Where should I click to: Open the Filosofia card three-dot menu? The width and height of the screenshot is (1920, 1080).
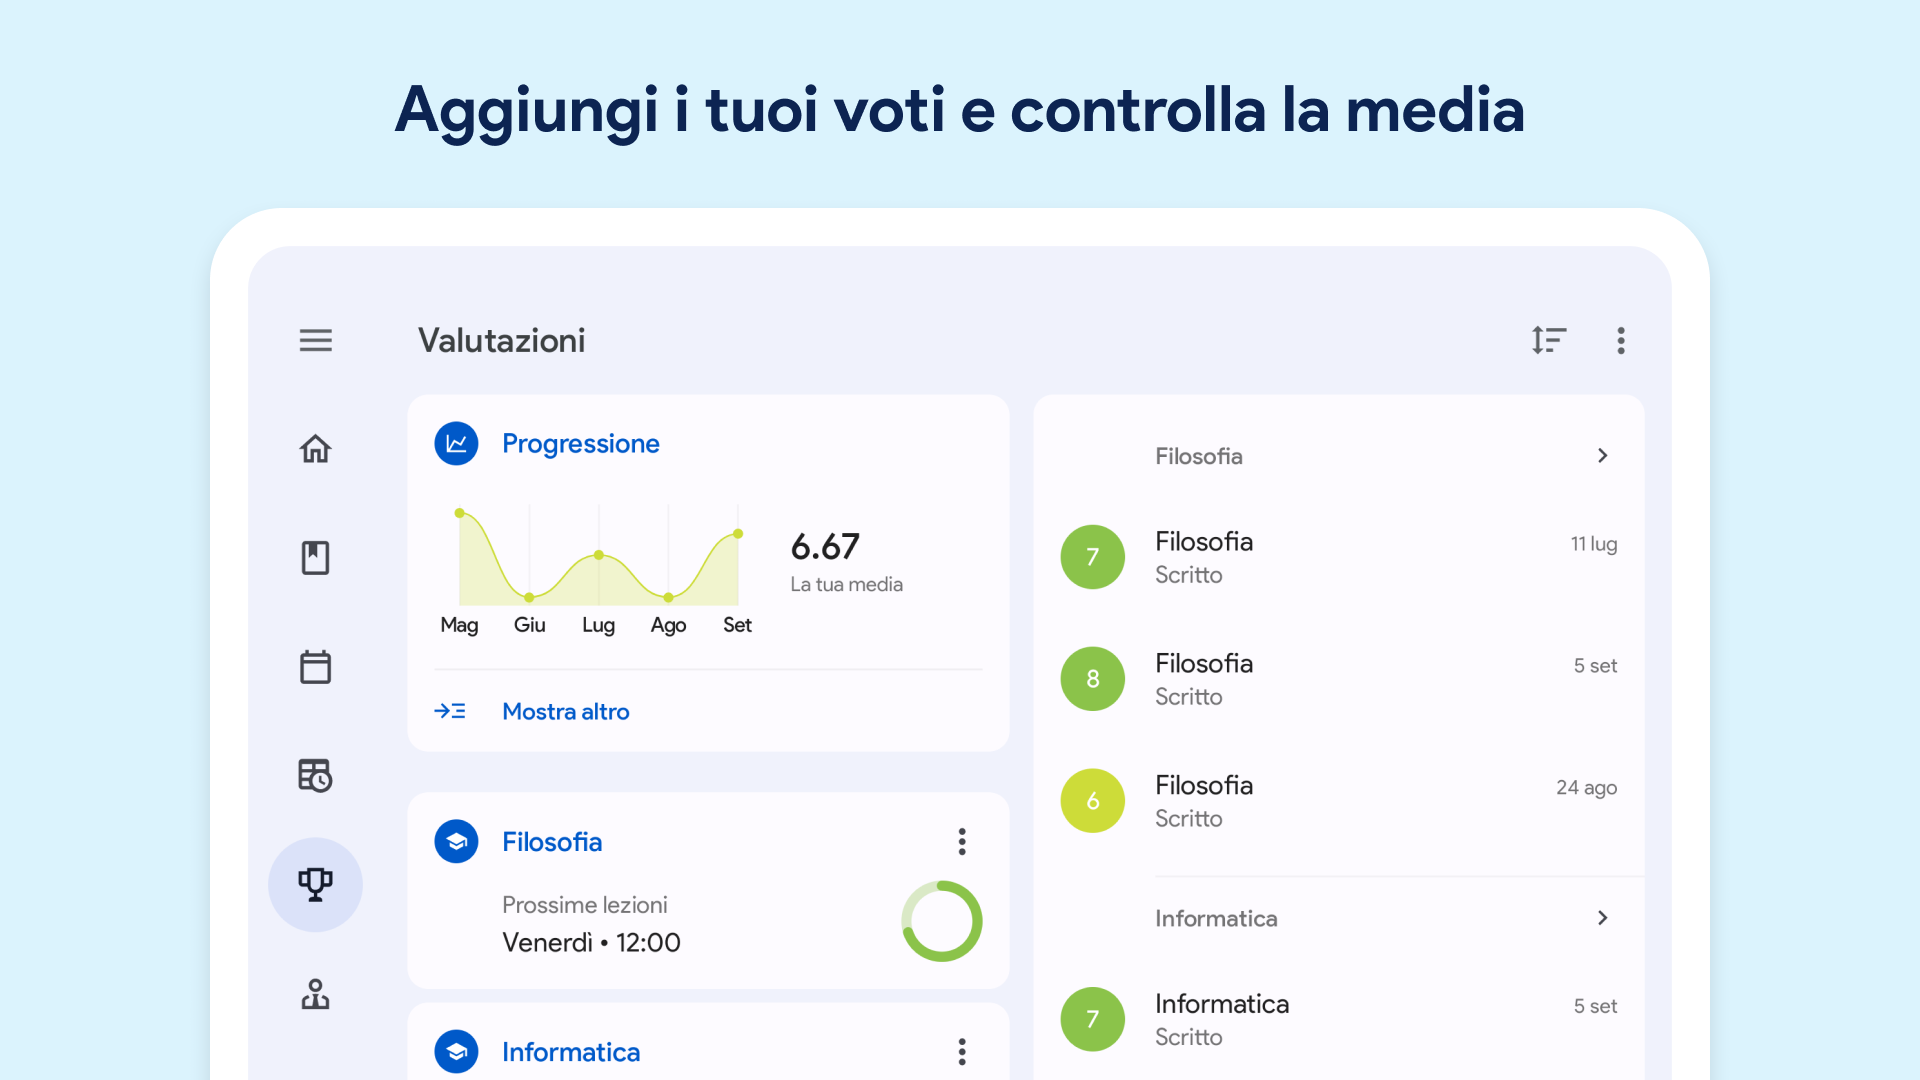point(962,842)
